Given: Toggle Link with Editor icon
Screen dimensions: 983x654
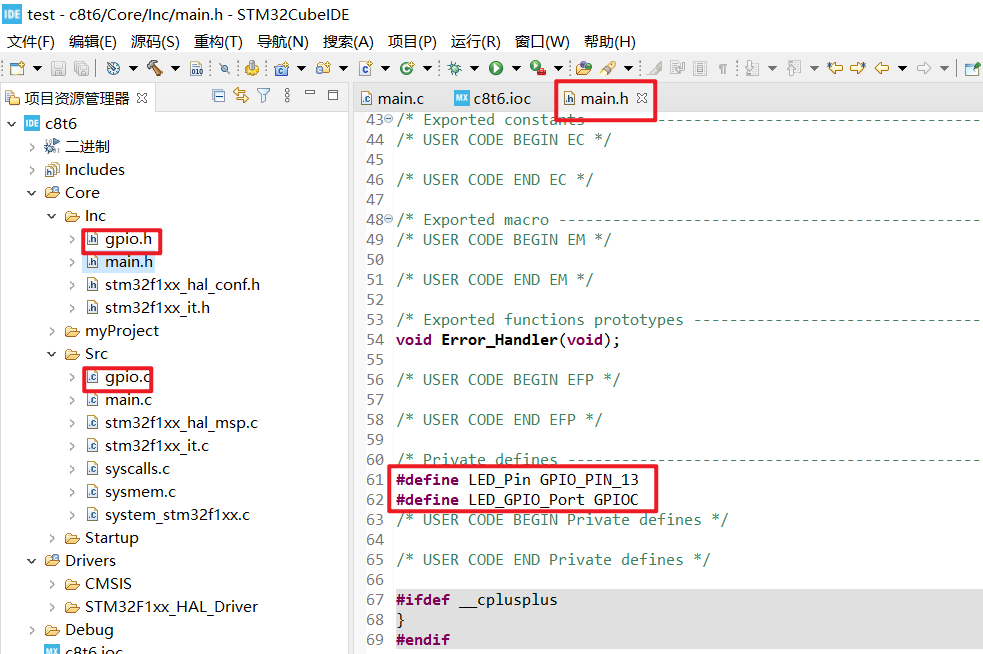Looking at the screenshot, I should click(241, 95).
